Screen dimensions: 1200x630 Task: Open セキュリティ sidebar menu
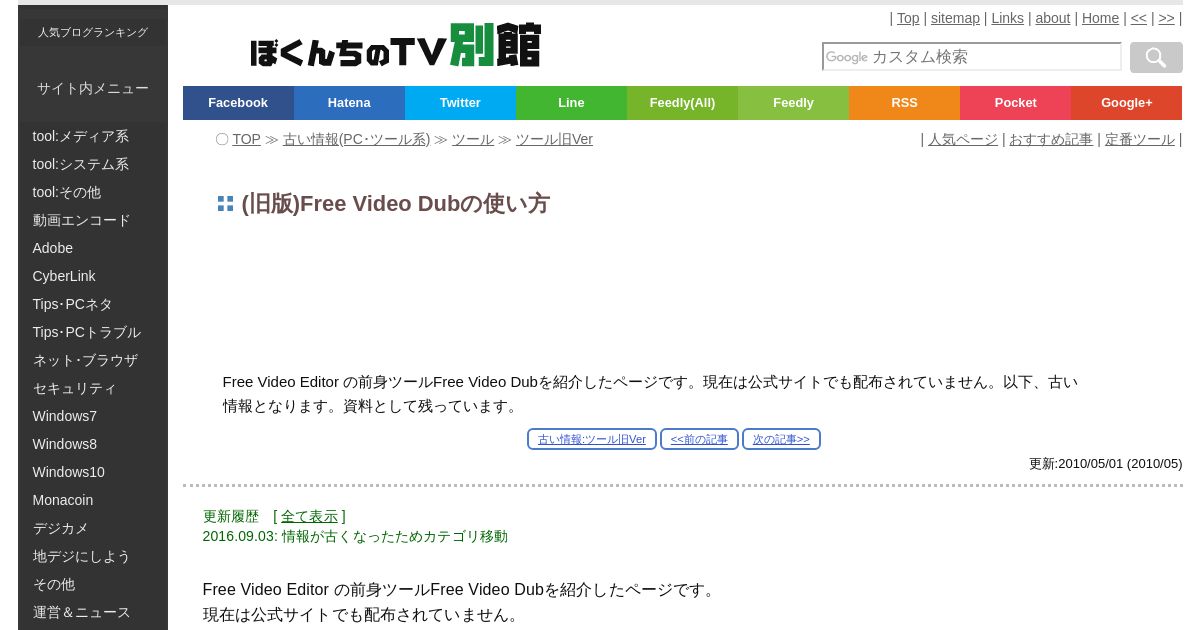coord(93,388)
